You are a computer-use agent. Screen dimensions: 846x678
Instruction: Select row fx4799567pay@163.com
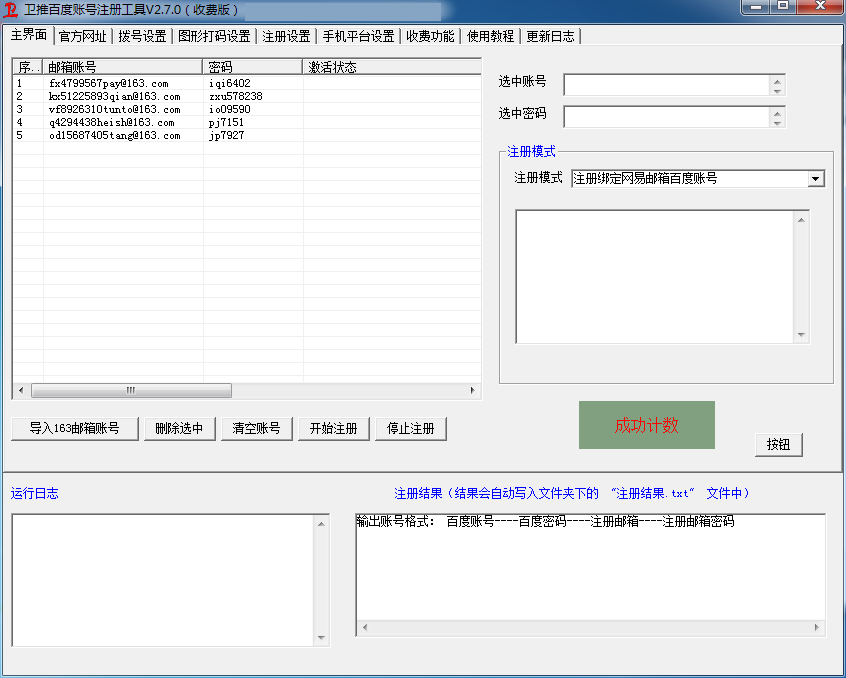247,84
